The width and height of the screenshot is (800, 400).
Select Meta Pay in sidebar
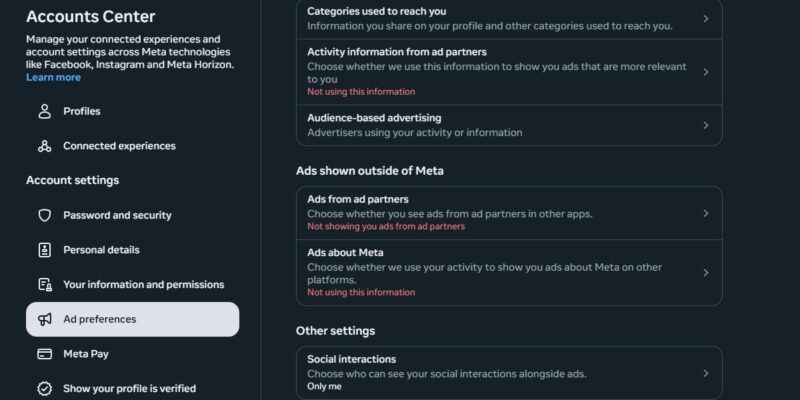pos(84,354)
